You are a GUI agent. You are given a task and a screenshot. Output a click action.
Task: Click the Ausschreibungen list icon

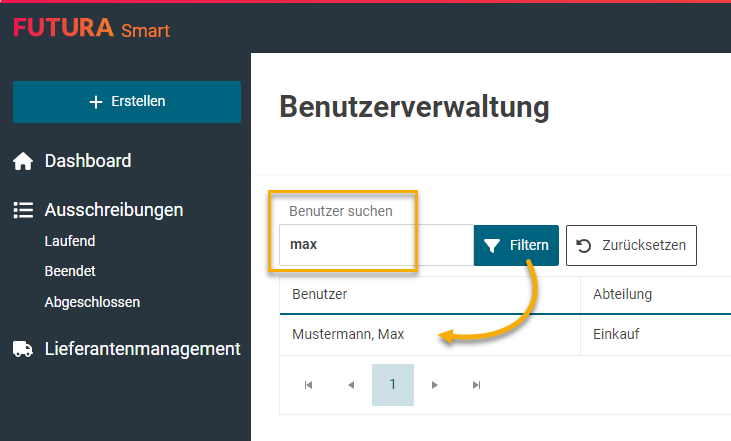point(23,210)
